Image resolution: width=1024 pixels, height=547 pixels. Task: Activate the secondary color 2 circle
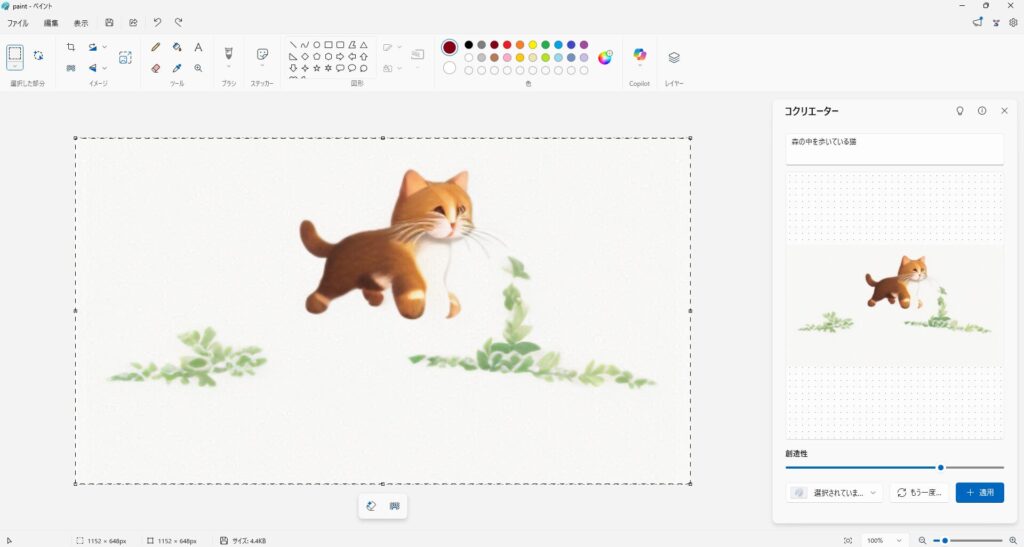[x=450, y=68]
